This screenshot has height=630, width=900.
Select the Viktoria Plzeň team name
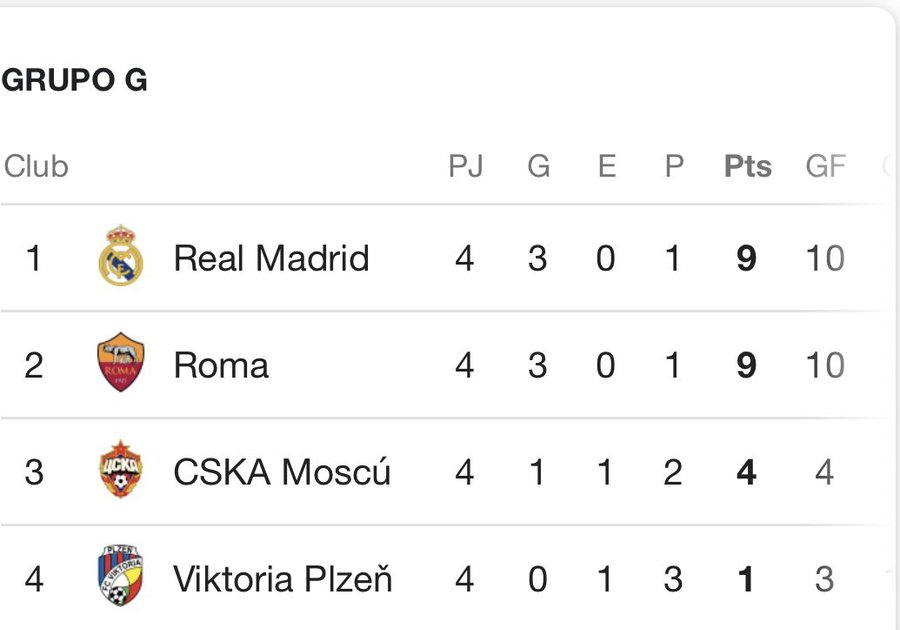(283, 579)
